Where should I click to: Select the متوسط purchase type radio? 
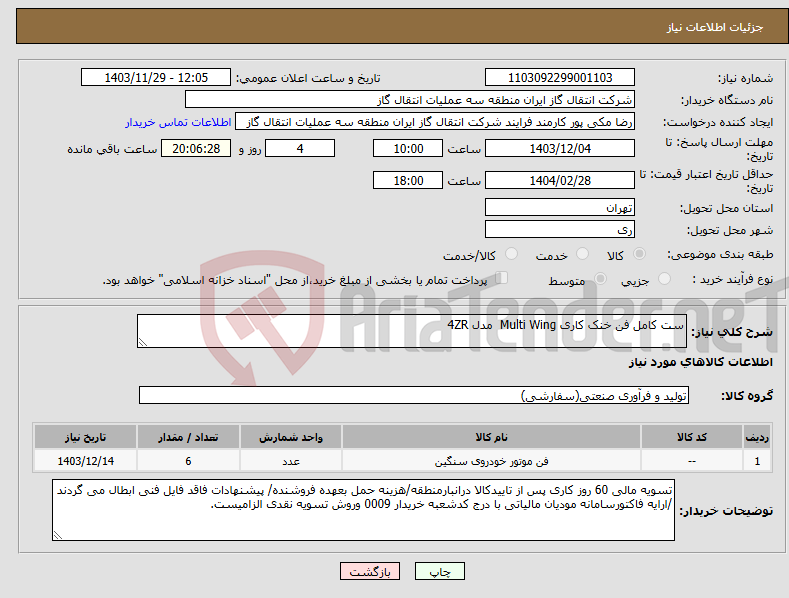[x=600, y=279]
